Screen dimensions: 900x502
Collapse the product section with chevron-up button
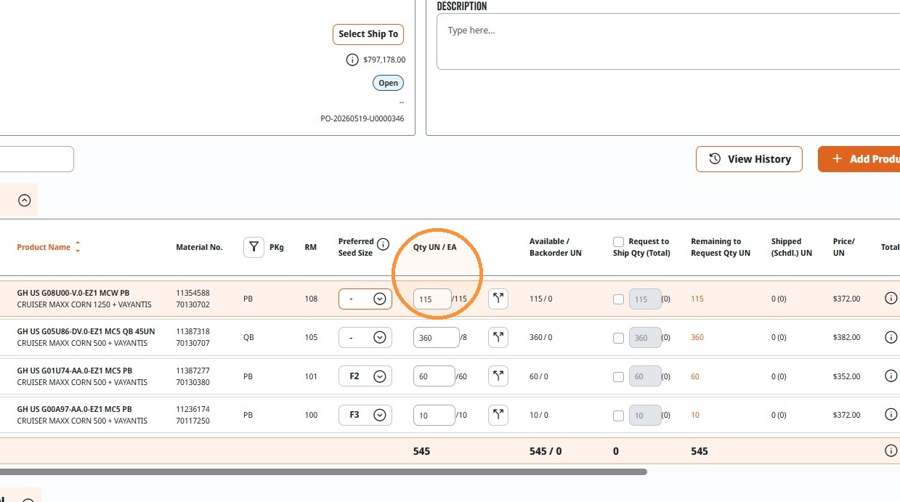point(24,200)
